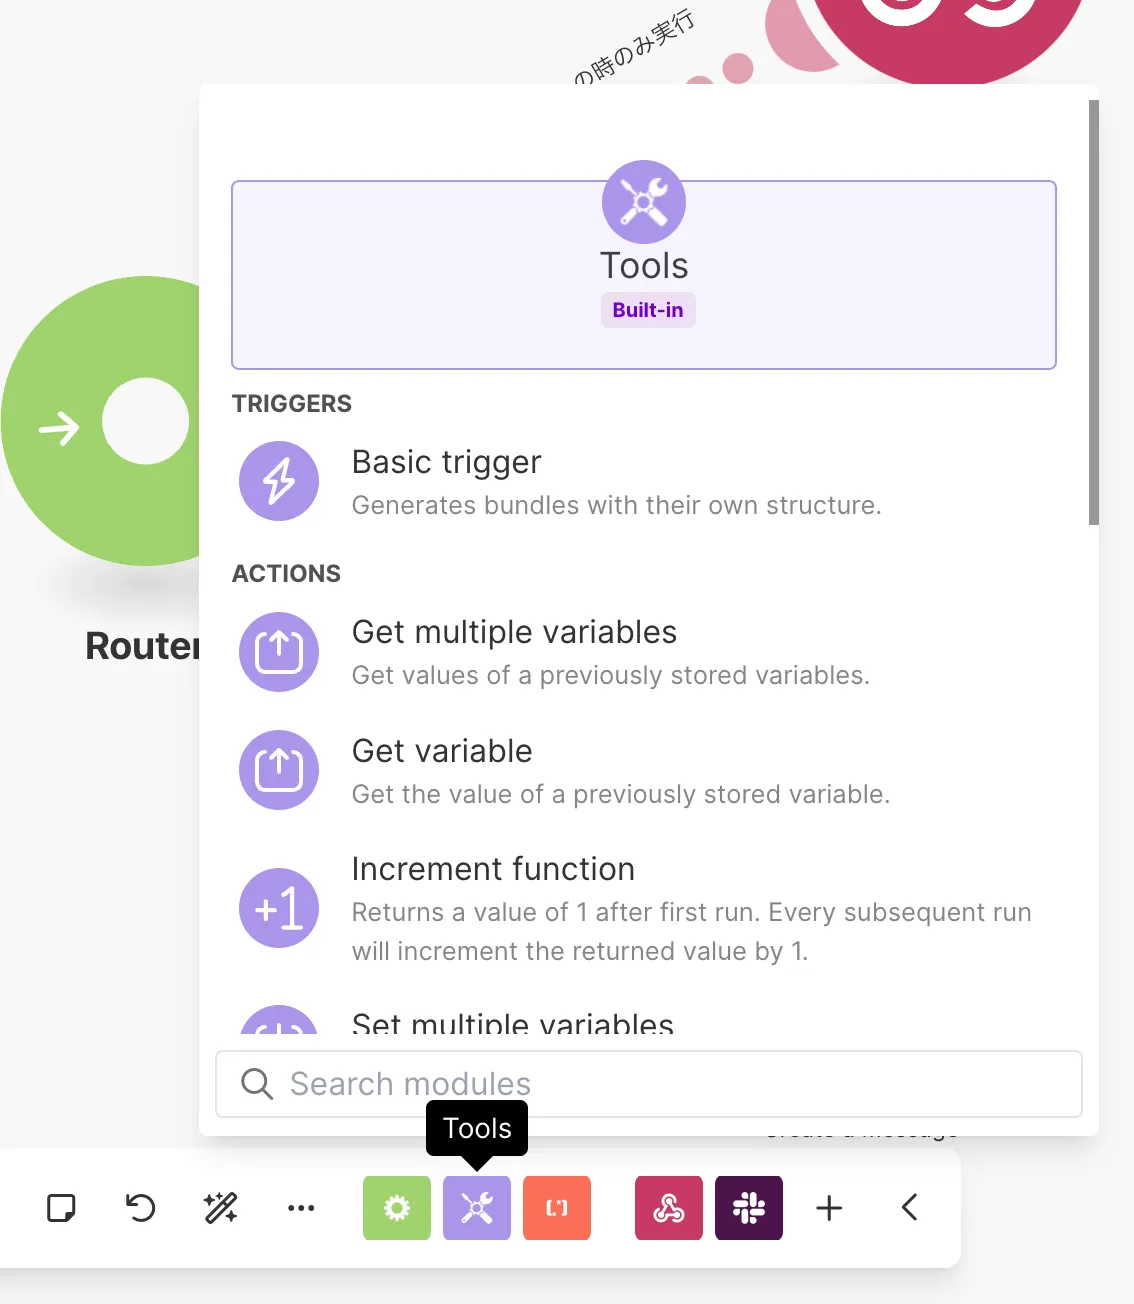The width and height of the screenshot is (1134, 1304).
Task: Choose the Increment function action
Action: coord(560,908)
